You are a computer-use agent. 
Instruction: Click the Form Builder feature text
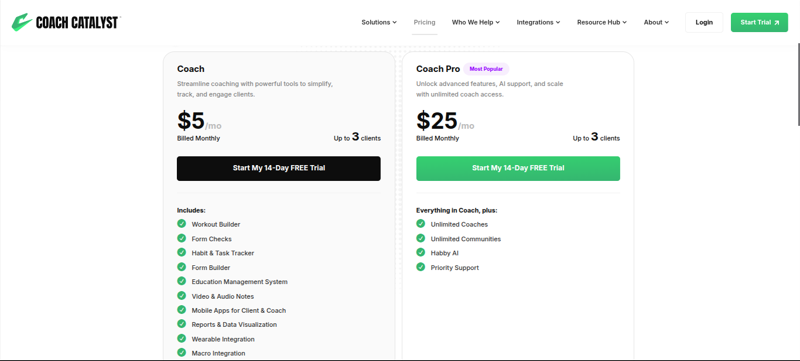[211, 267]
